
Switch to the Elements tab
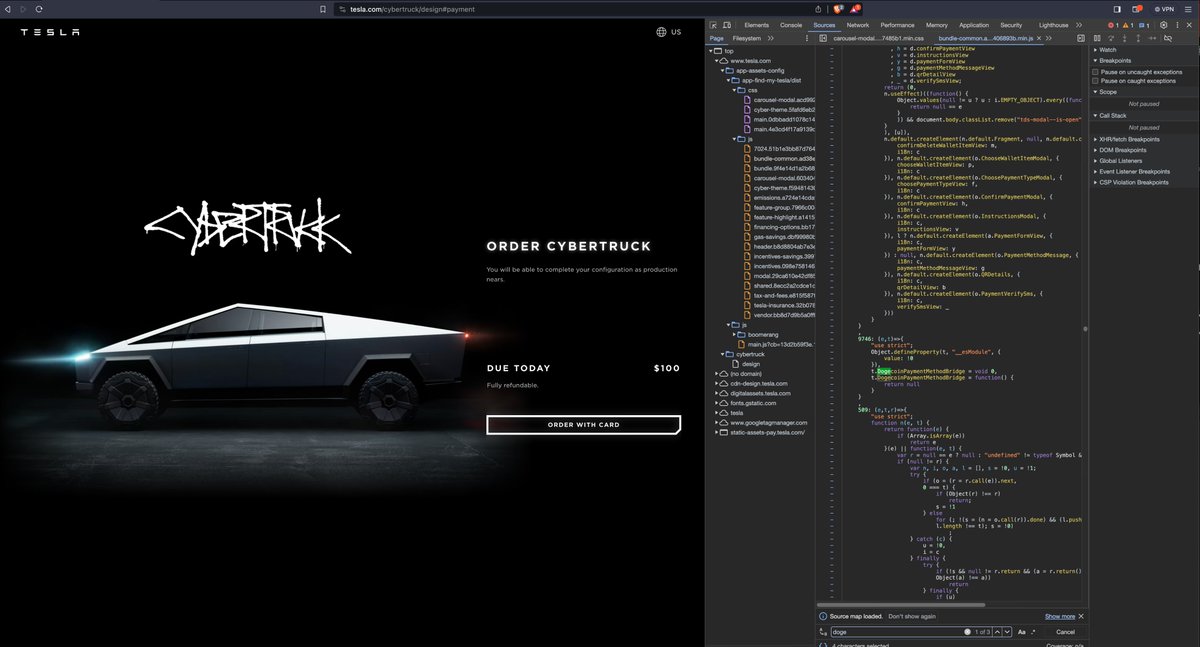pos(756,24)
